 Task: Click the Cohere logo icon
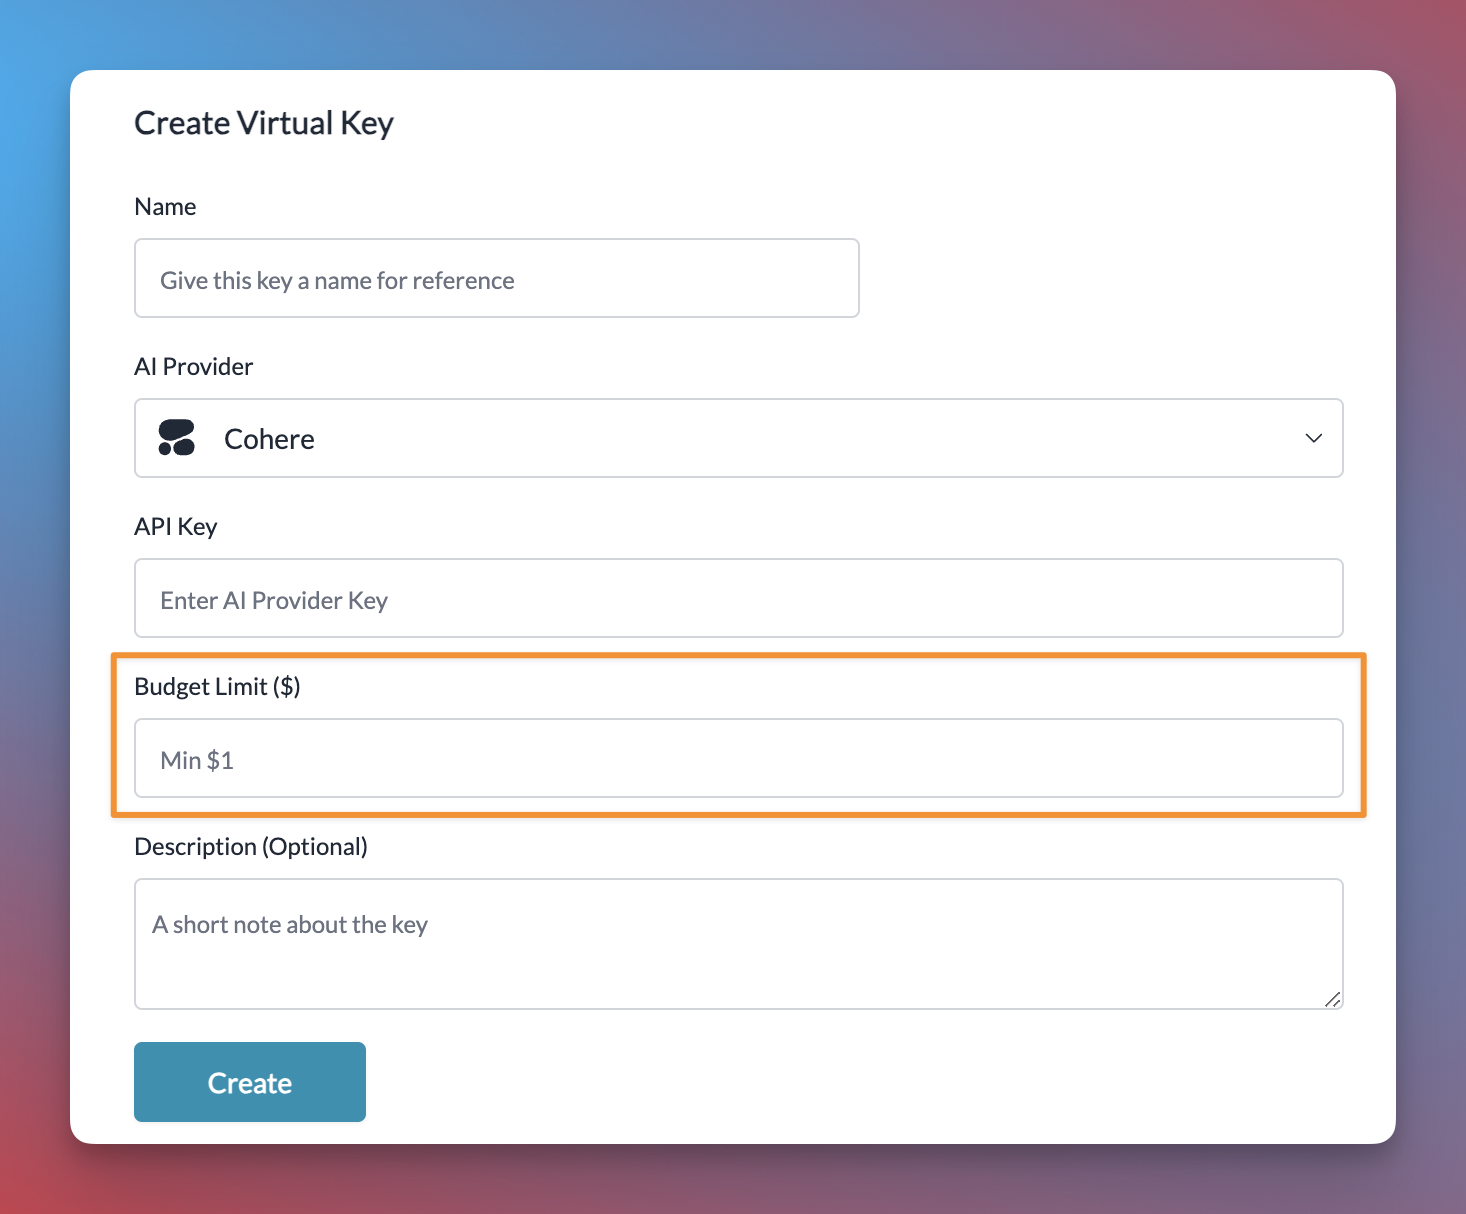pyautogui.click(x=177, y=438)
